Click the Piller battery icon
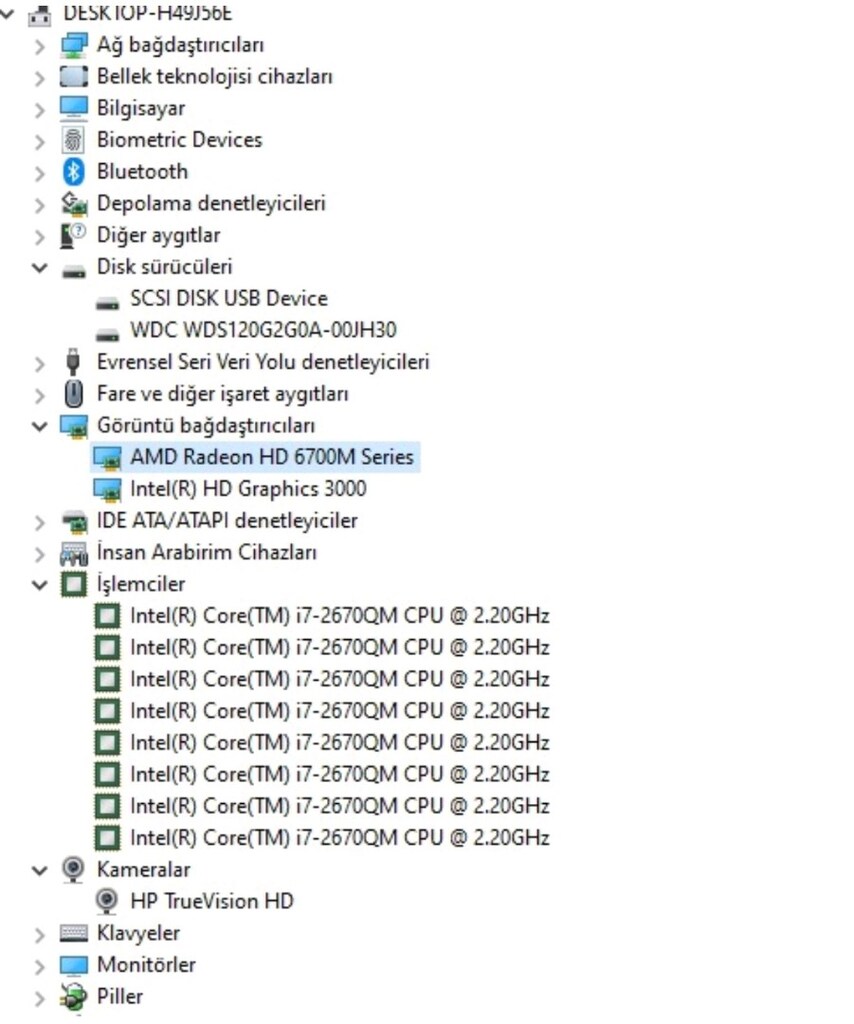 73,997
